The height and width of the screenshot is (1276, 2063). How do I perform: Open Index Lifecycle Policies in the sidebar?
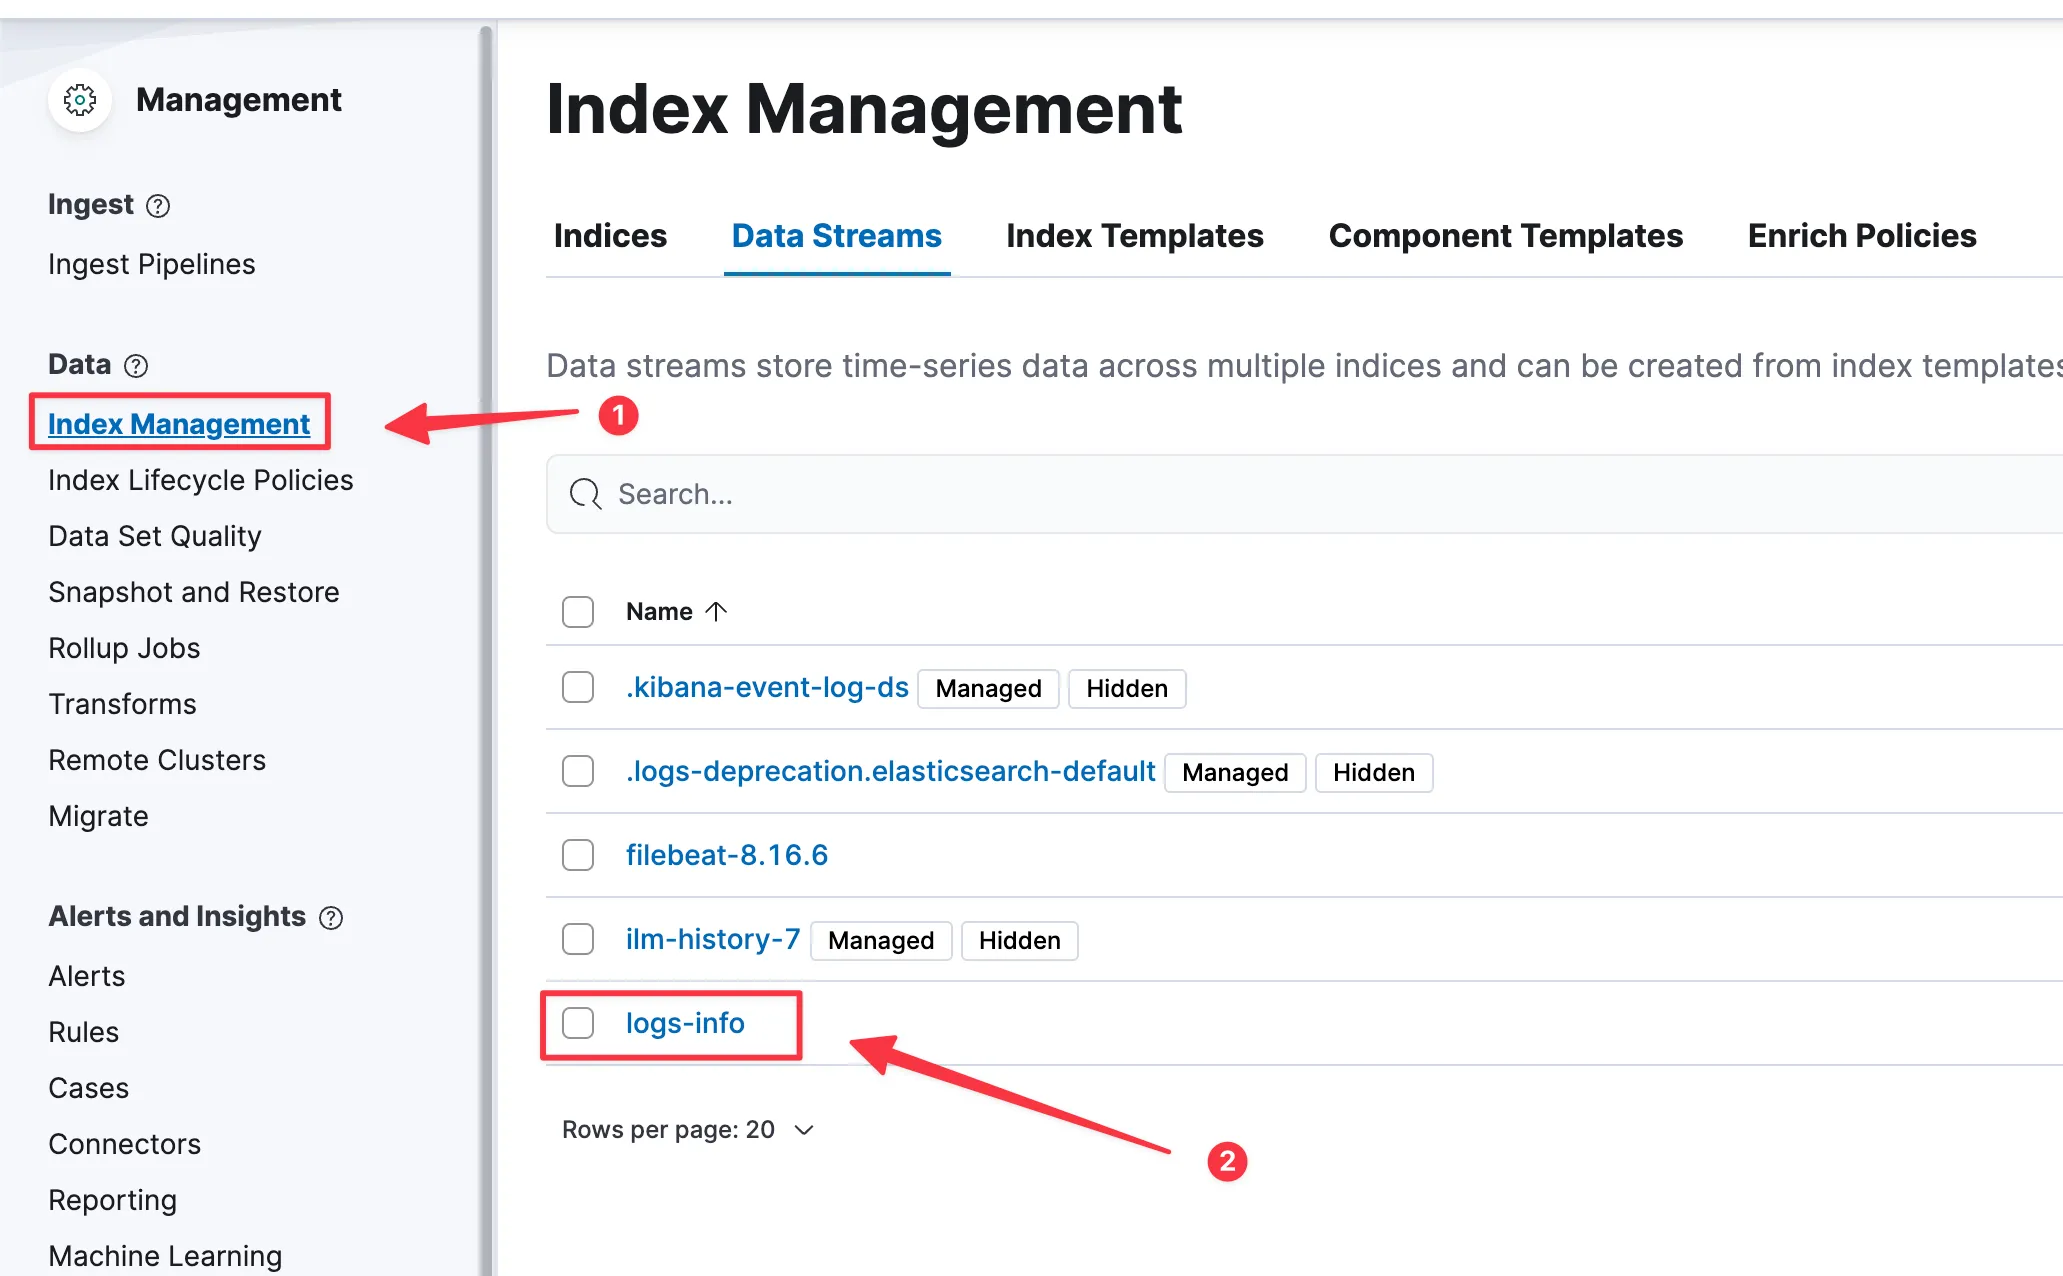[x=200, y=480]
